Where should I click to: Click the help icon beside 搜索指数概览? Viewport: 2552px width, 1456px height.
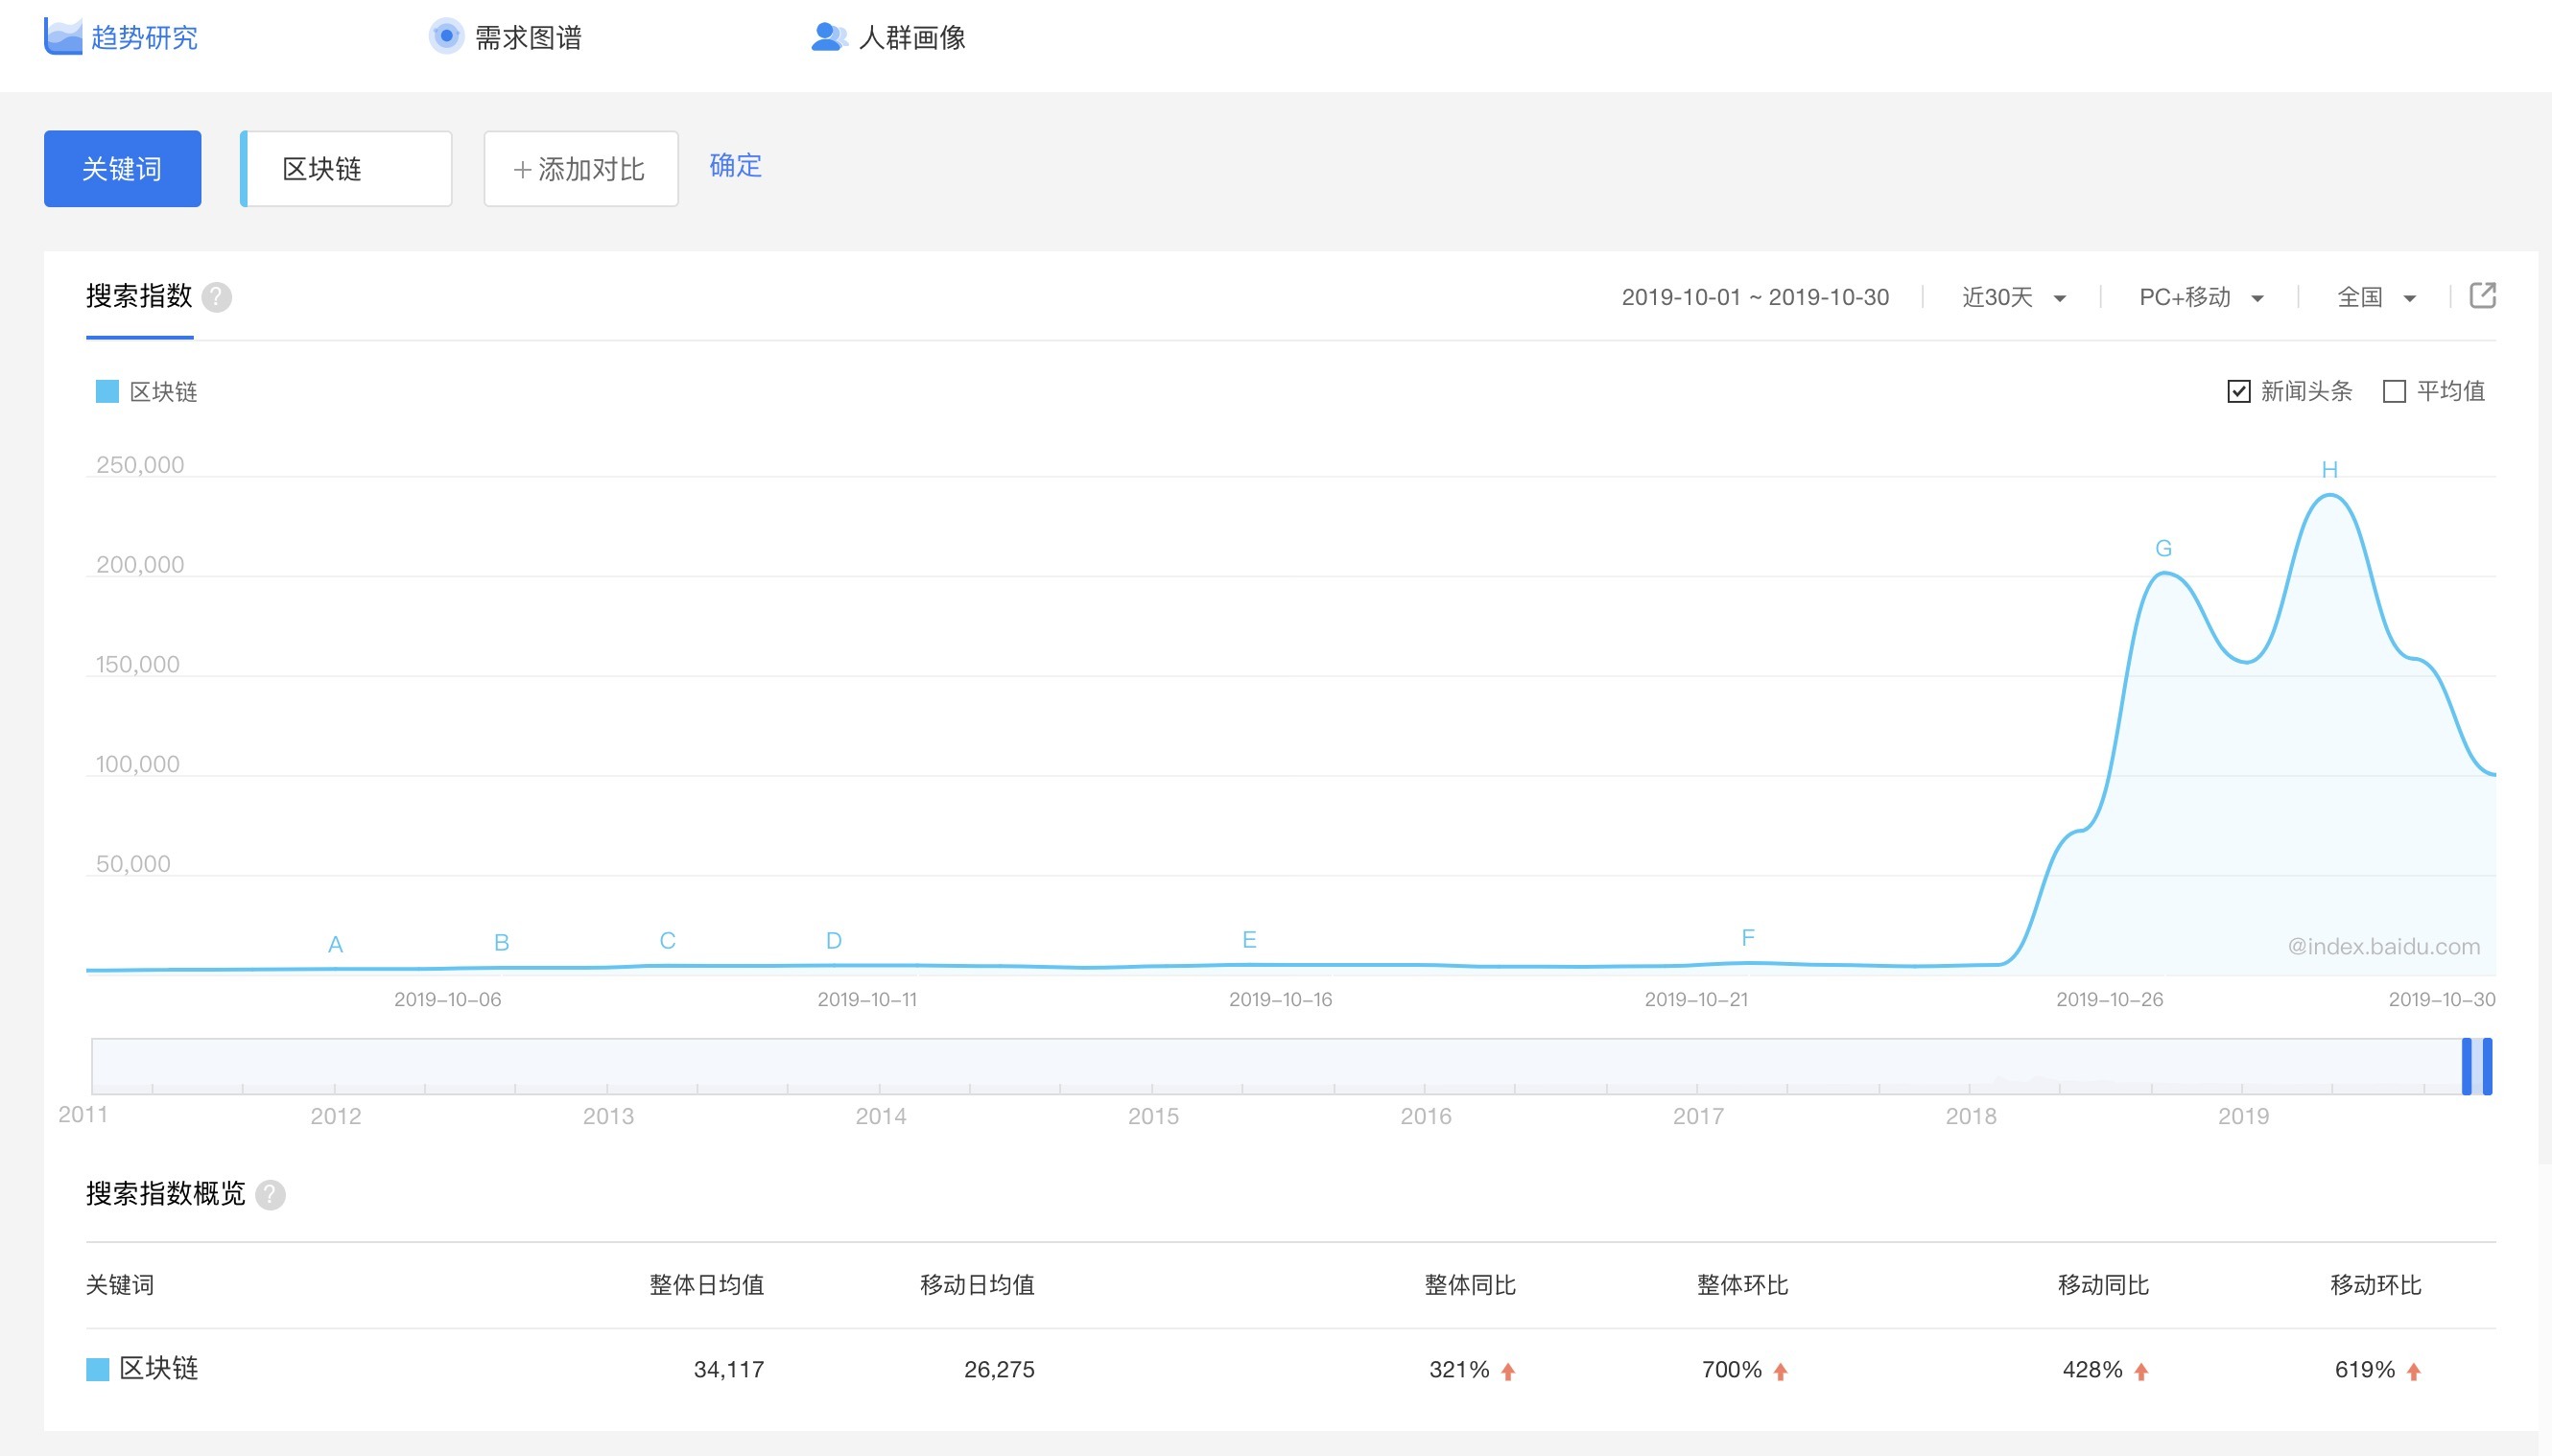270,1194
